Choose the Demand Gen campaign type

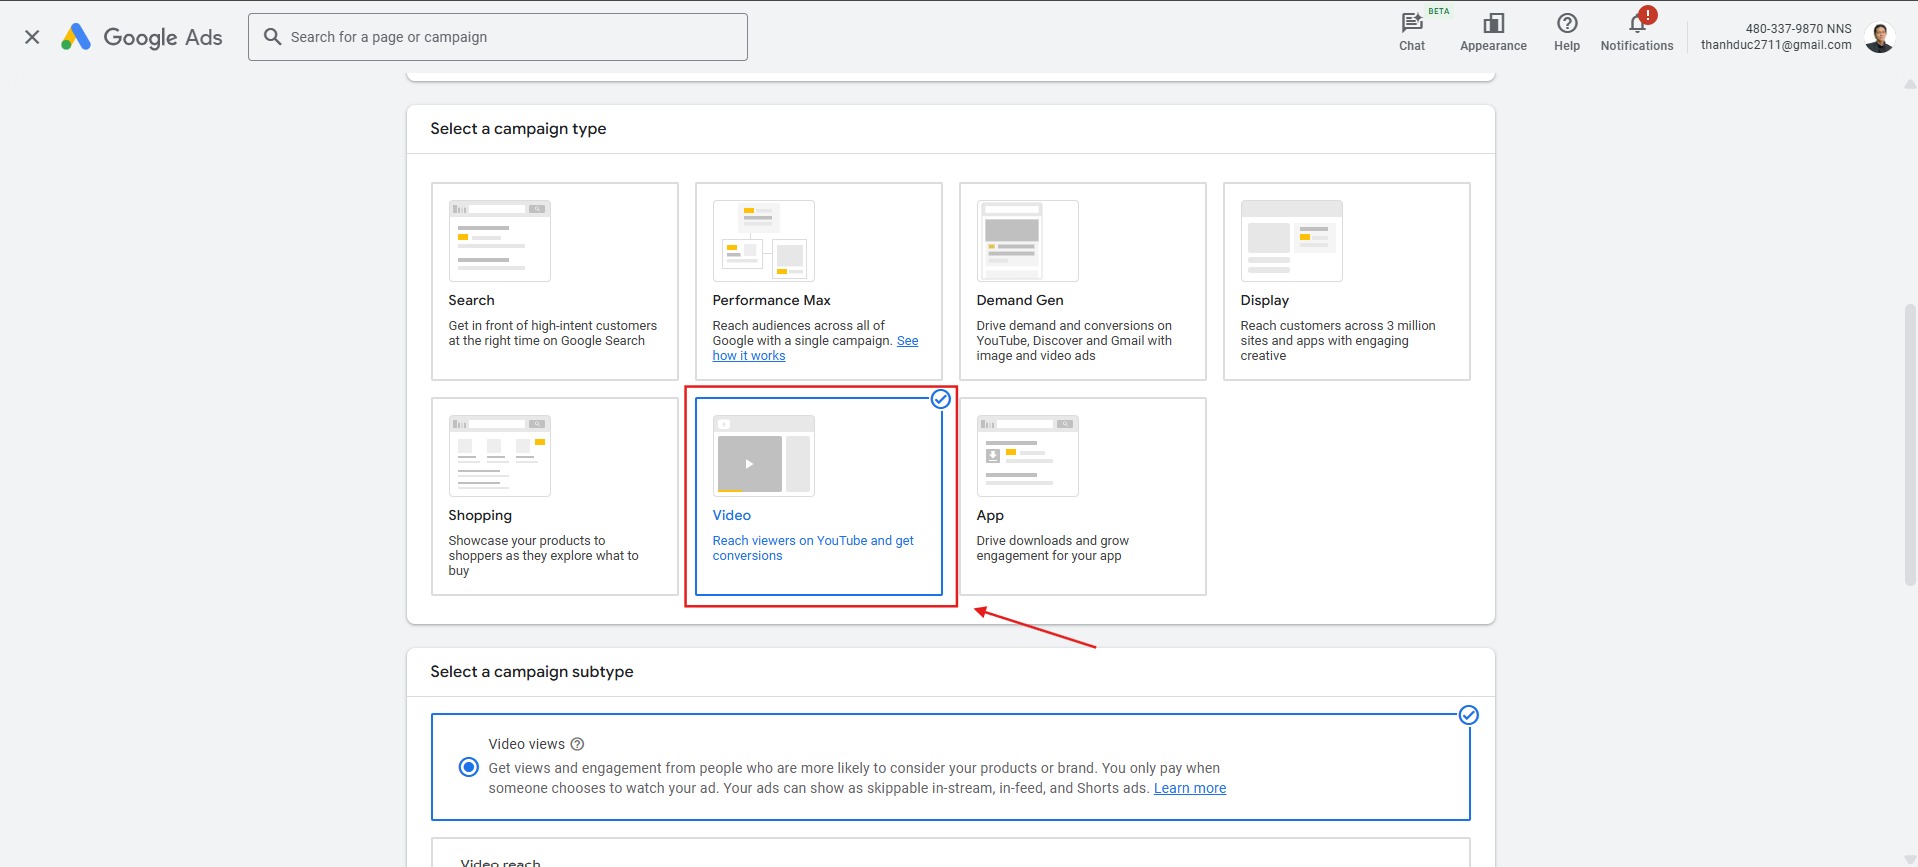(x=1082, y=281)
